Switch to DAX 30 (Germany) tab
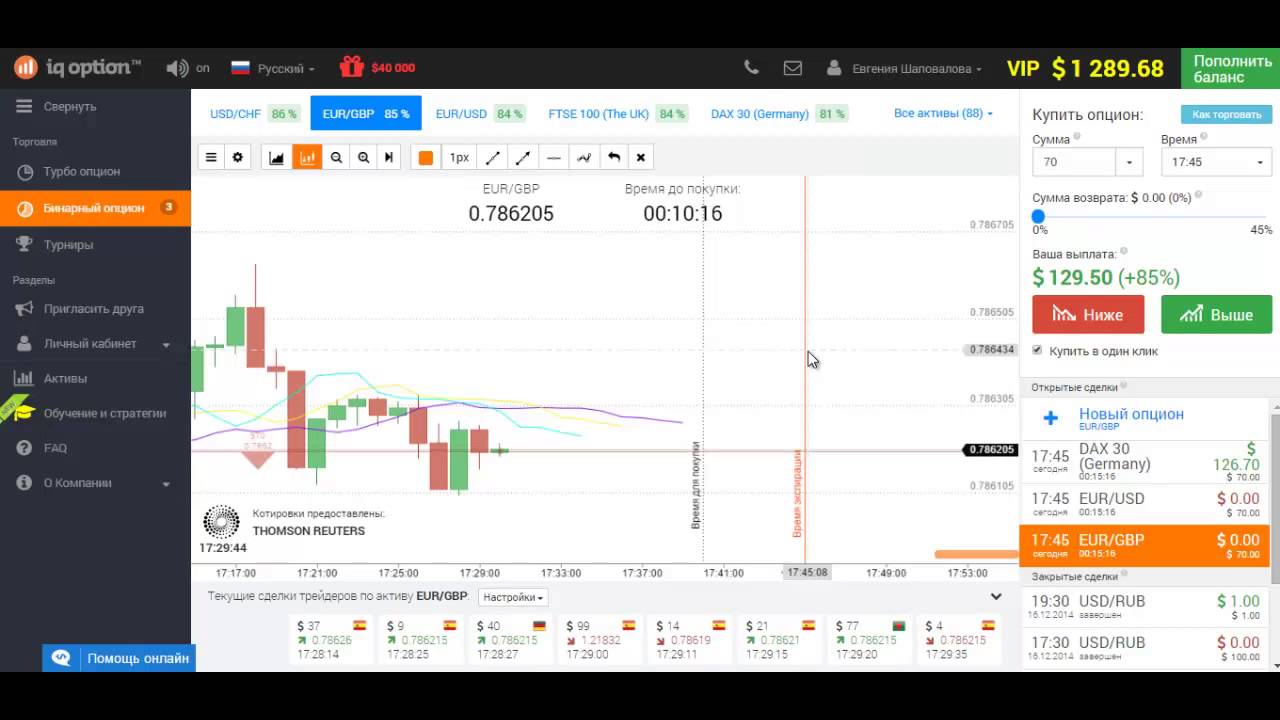 (778, 114)
